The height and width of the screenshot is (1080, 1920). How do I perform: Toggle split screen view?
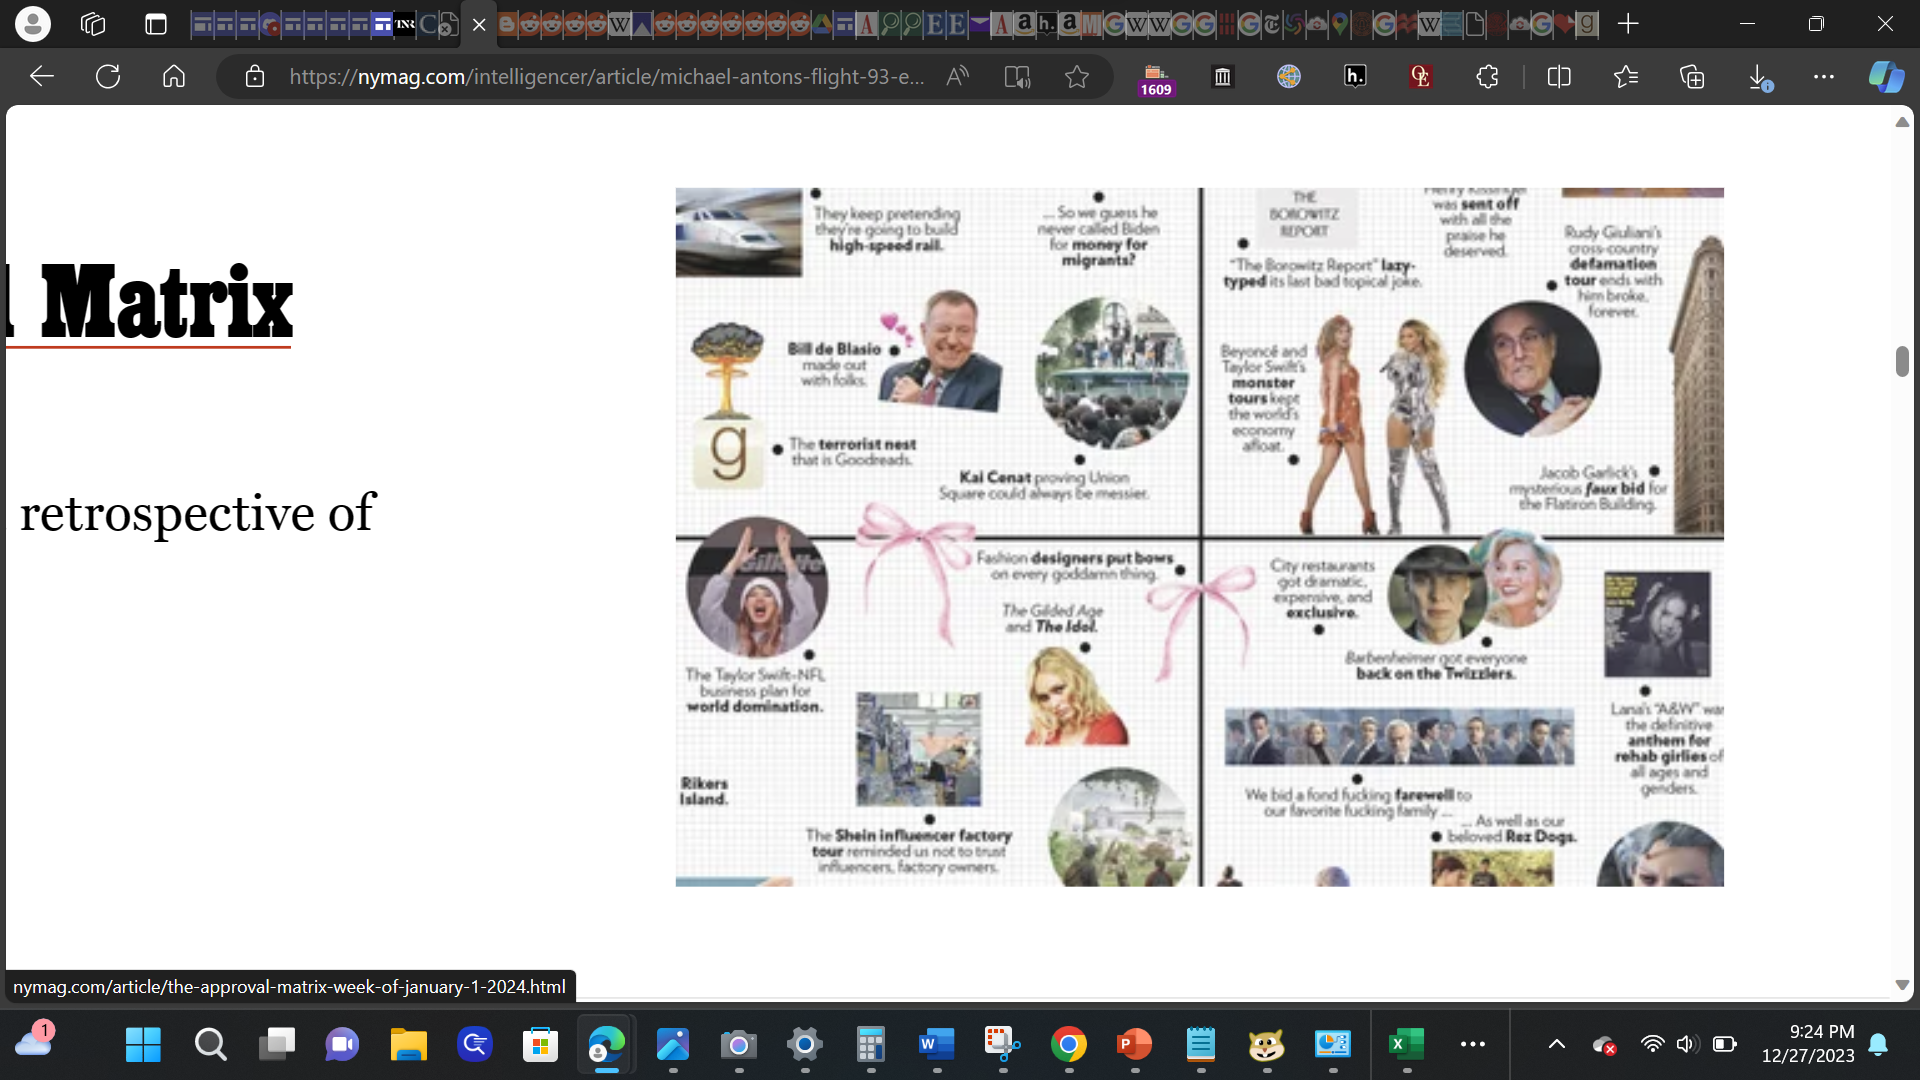[x=1559, y=76]
